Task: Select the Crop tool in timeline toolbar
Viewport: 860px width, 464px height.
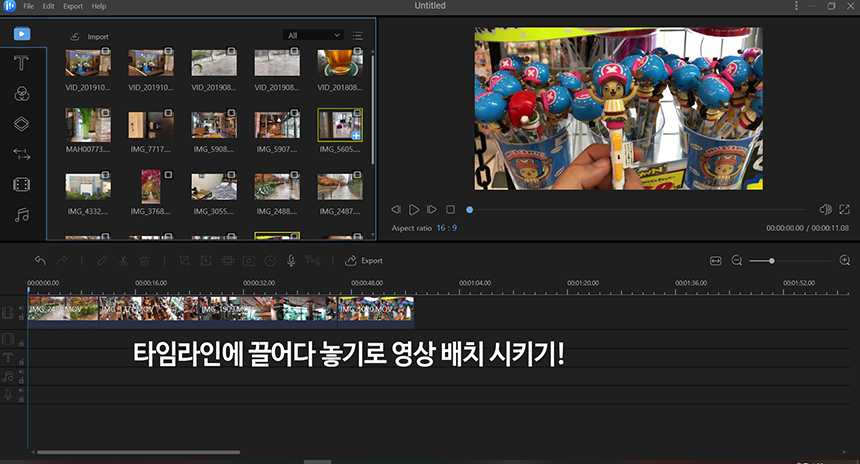Action: (184, 261)
